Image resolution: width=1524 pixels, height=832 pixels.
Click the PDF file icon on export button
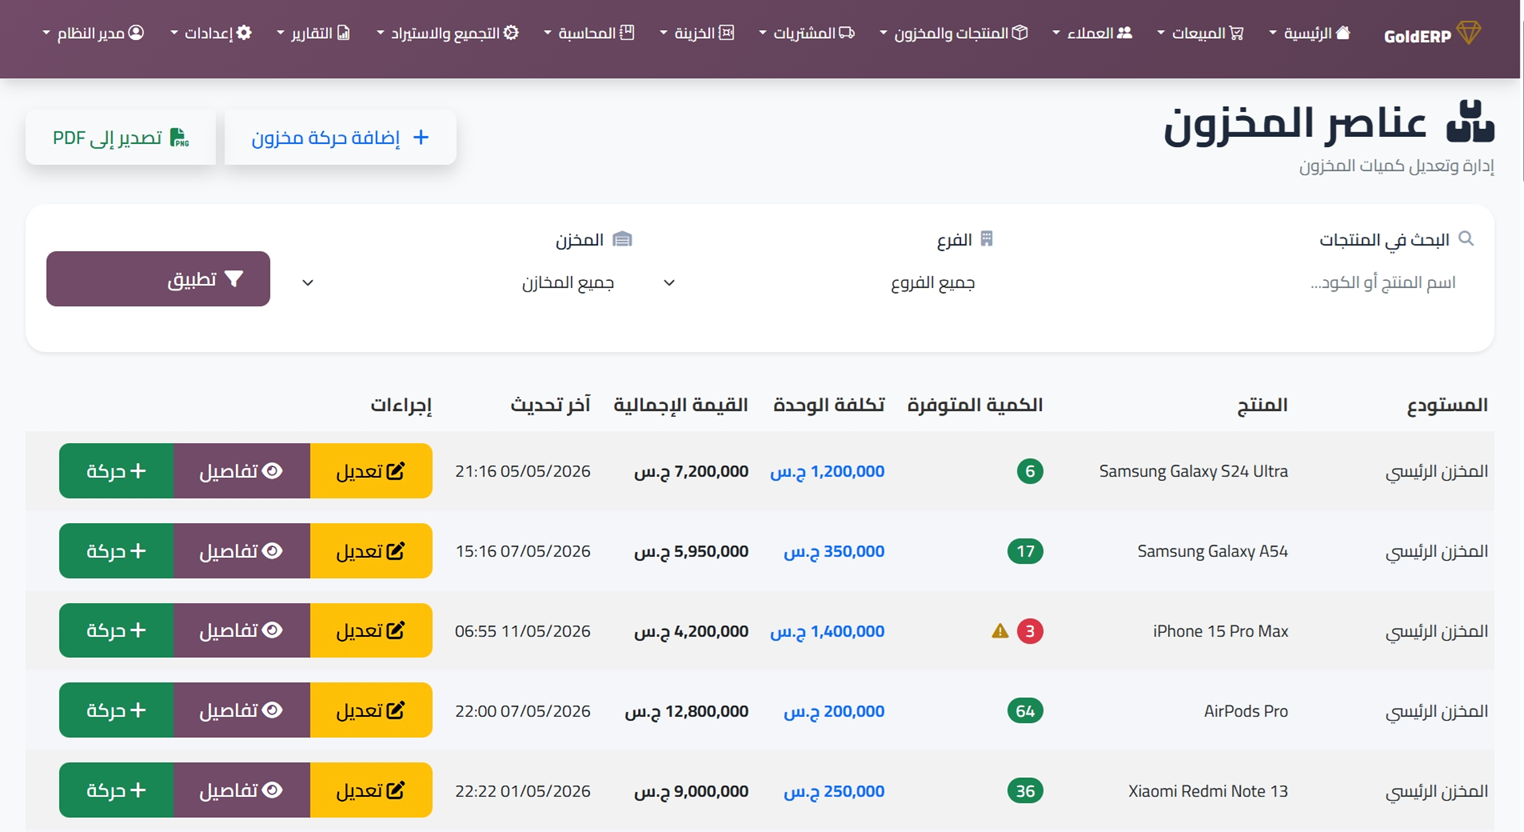click(179, 137)
